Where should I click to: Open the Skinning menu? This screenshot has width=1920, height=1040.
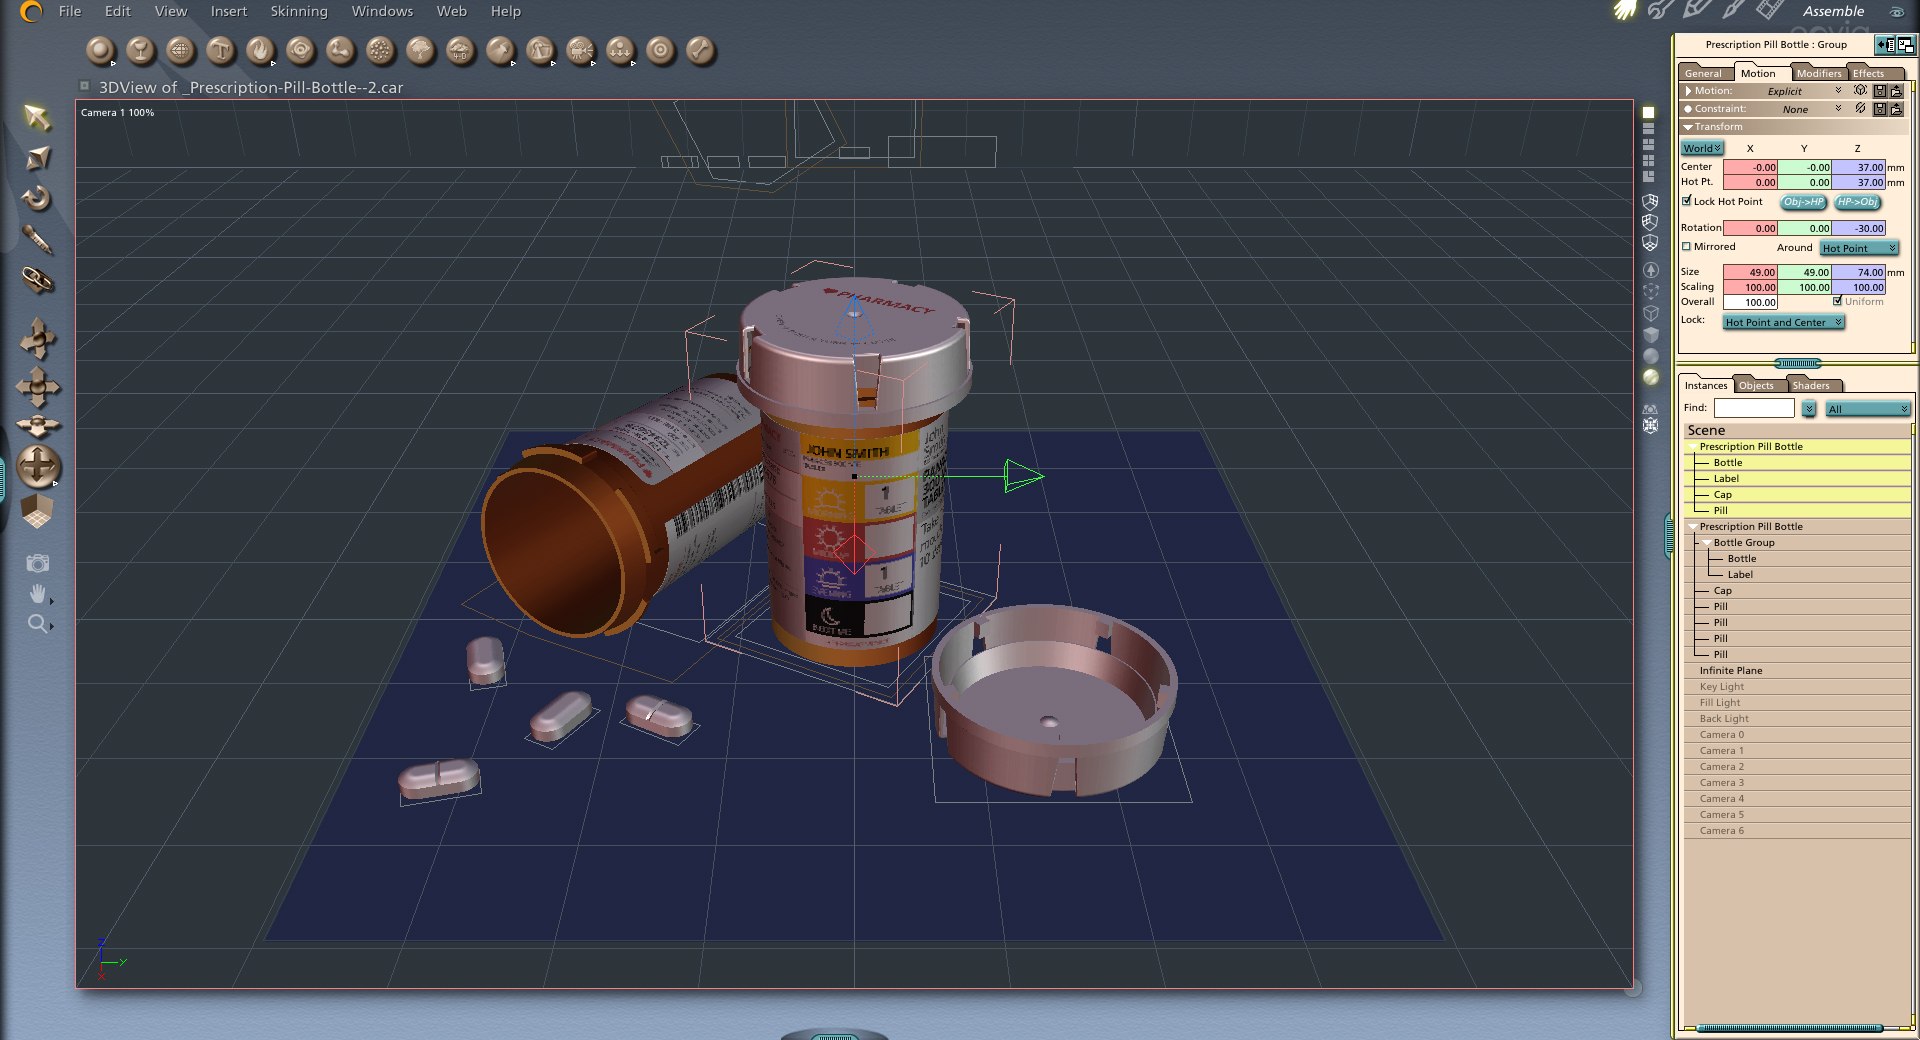tap(298, 11)
